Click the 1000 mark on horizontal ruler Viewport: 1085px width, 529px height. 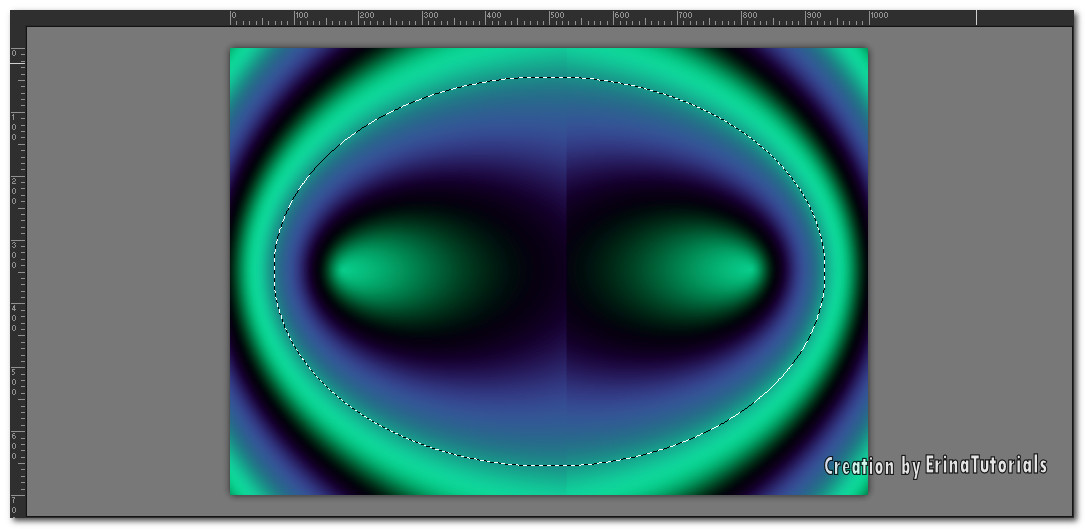click(x=870, y=17)
